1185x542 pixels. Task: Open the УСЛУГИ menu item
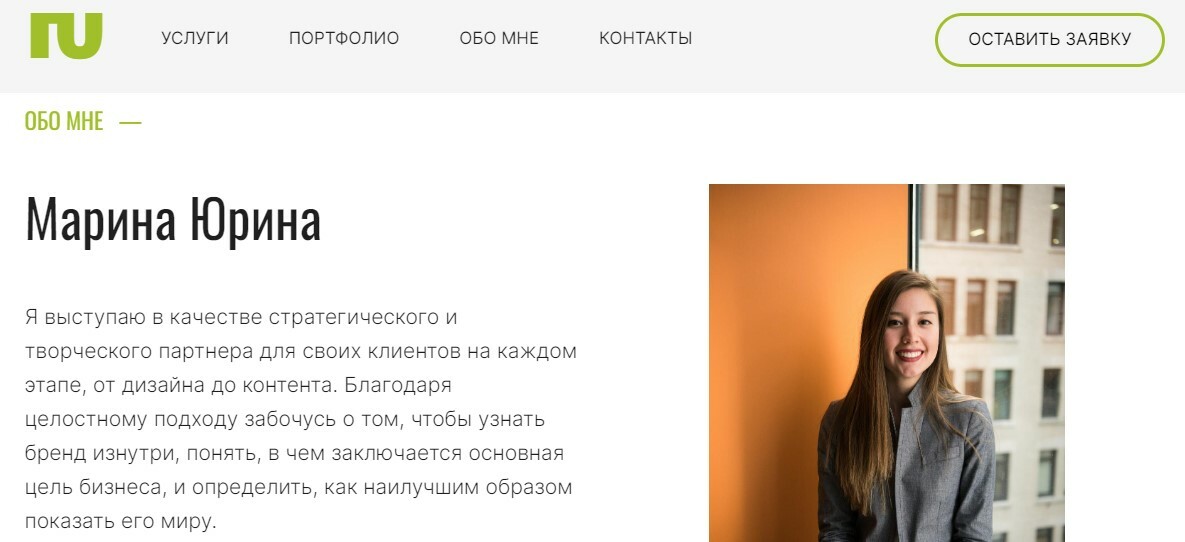tap(195, 38)
